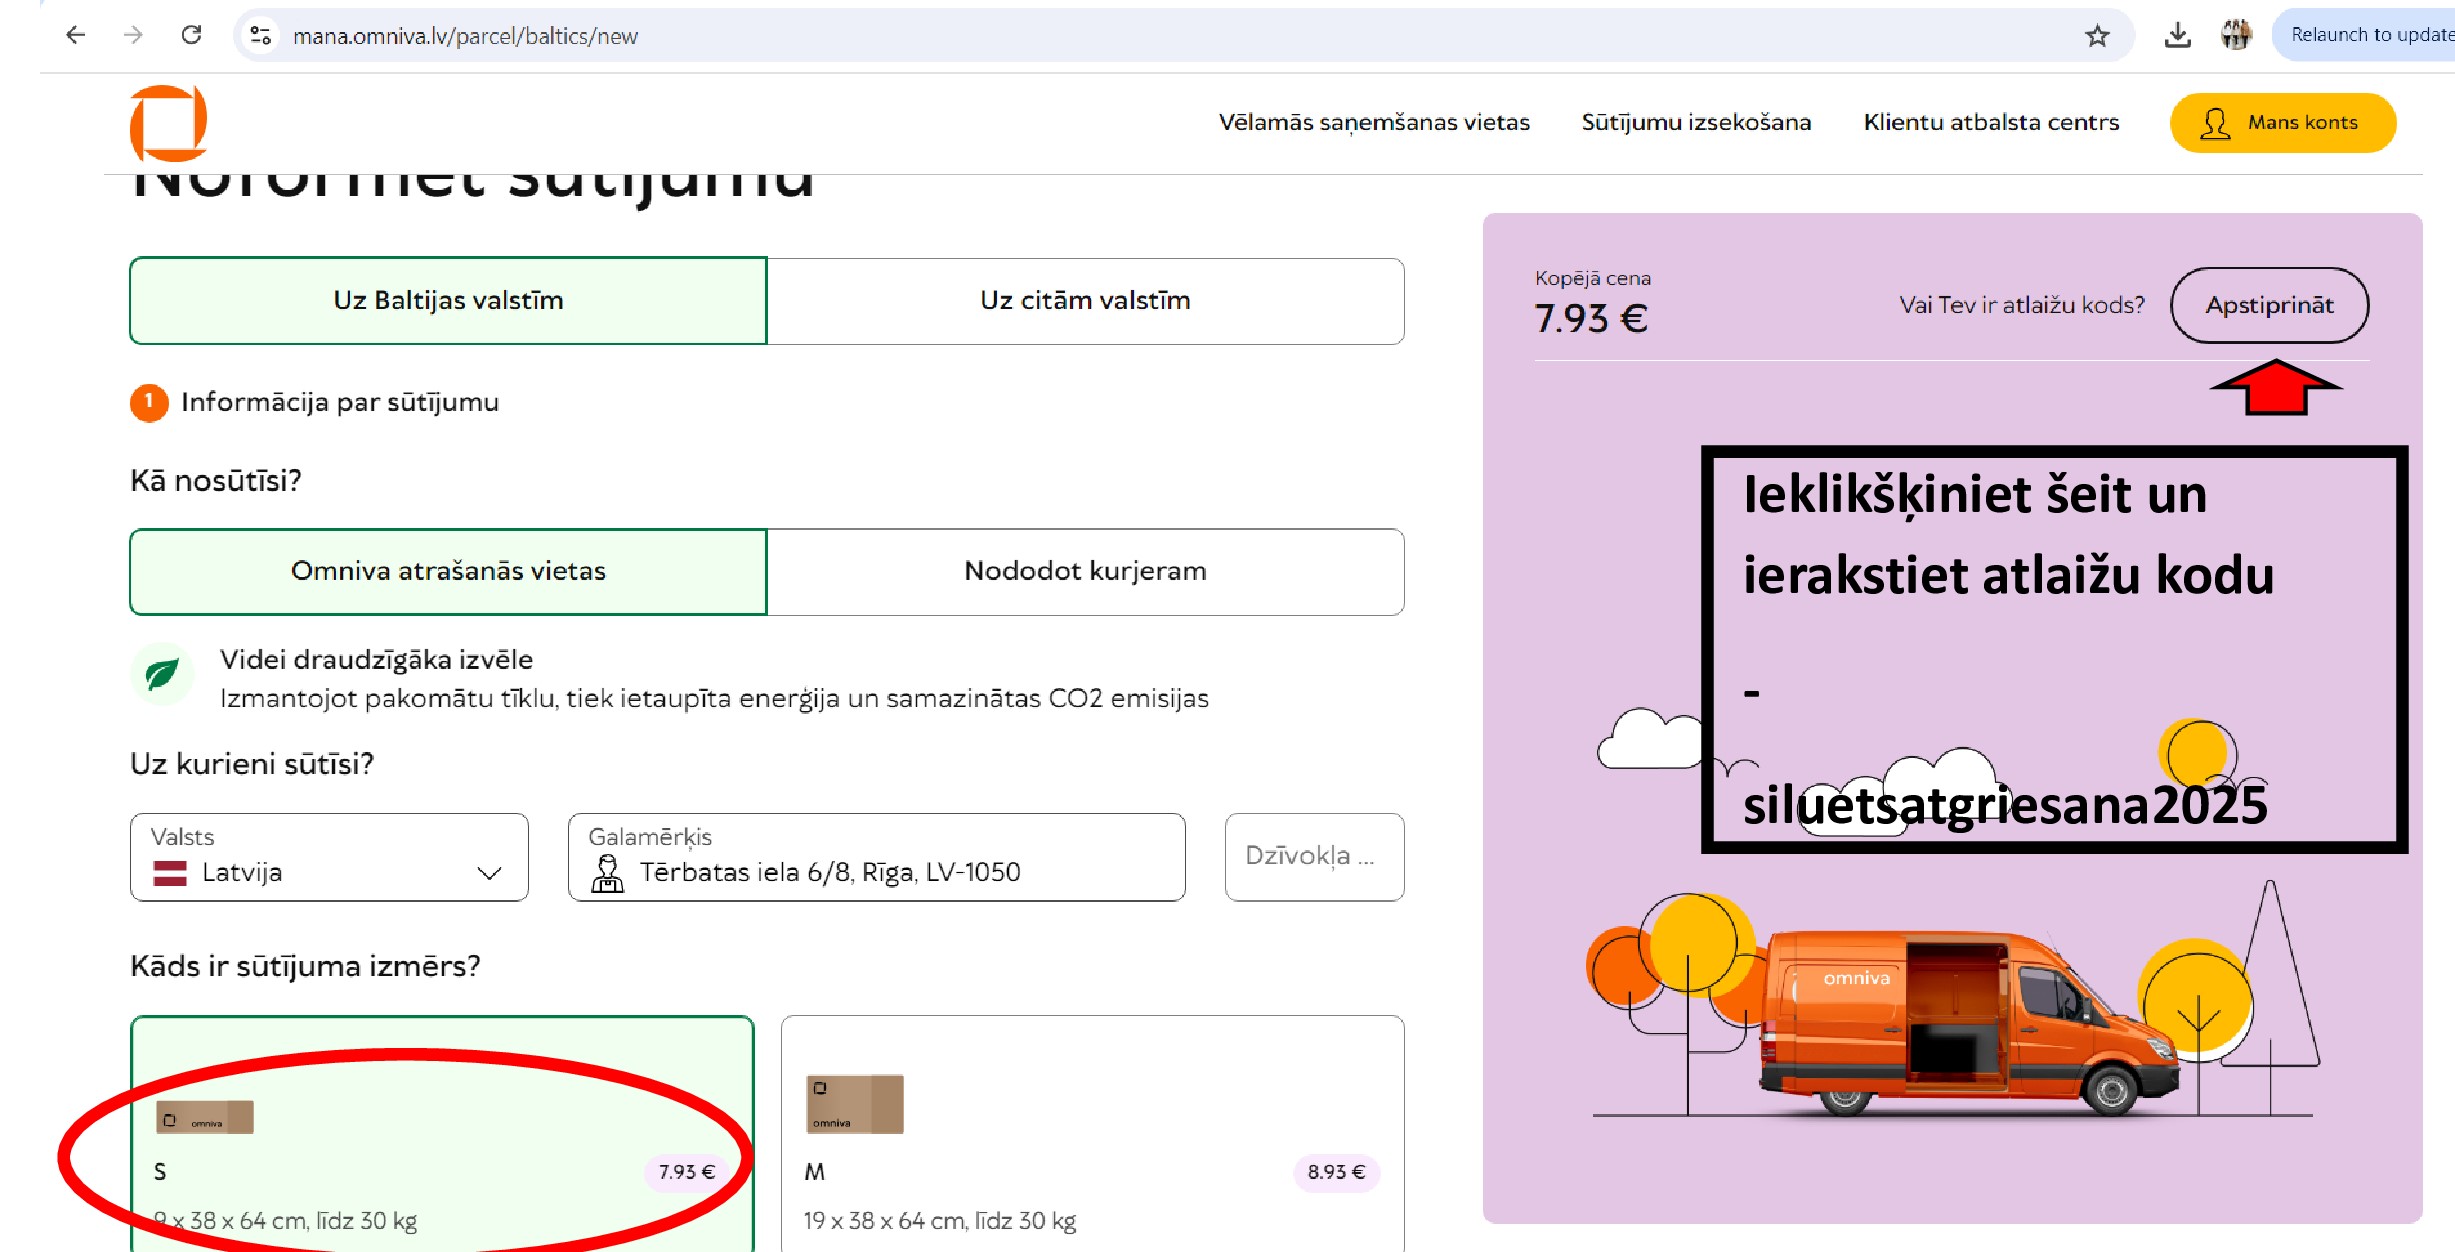Reload the page with refresh icon
Screen dimensions: 2455x1252
point(191,35)
